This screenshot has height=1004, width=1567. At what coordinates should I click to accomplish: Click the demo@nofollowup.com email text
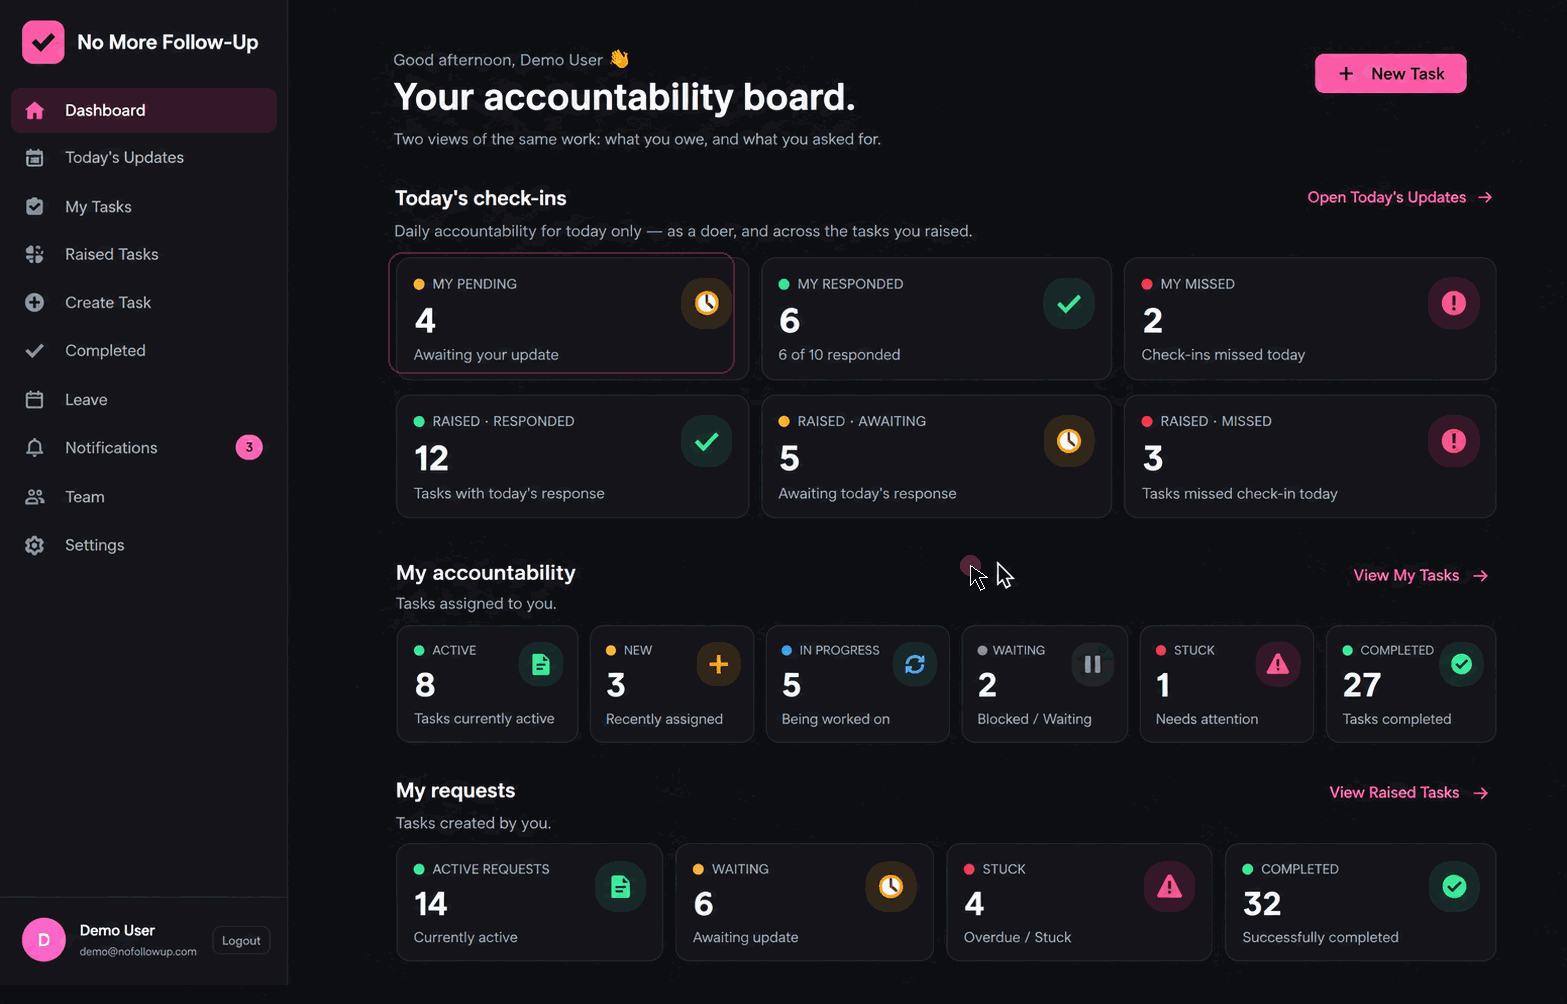coord(138,952)
